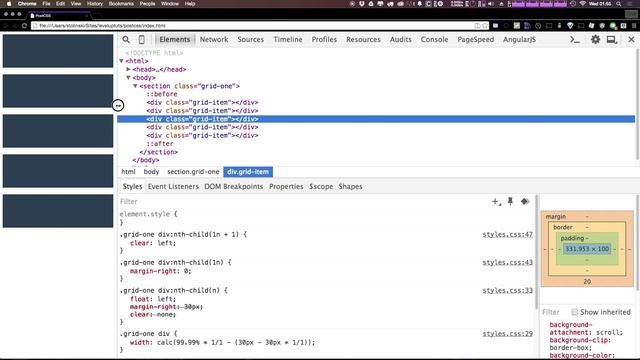The width and height of the screenshot is (640, 360).
Task: Select the highlighted grid-item div row
Action: [x=376, y=119]
